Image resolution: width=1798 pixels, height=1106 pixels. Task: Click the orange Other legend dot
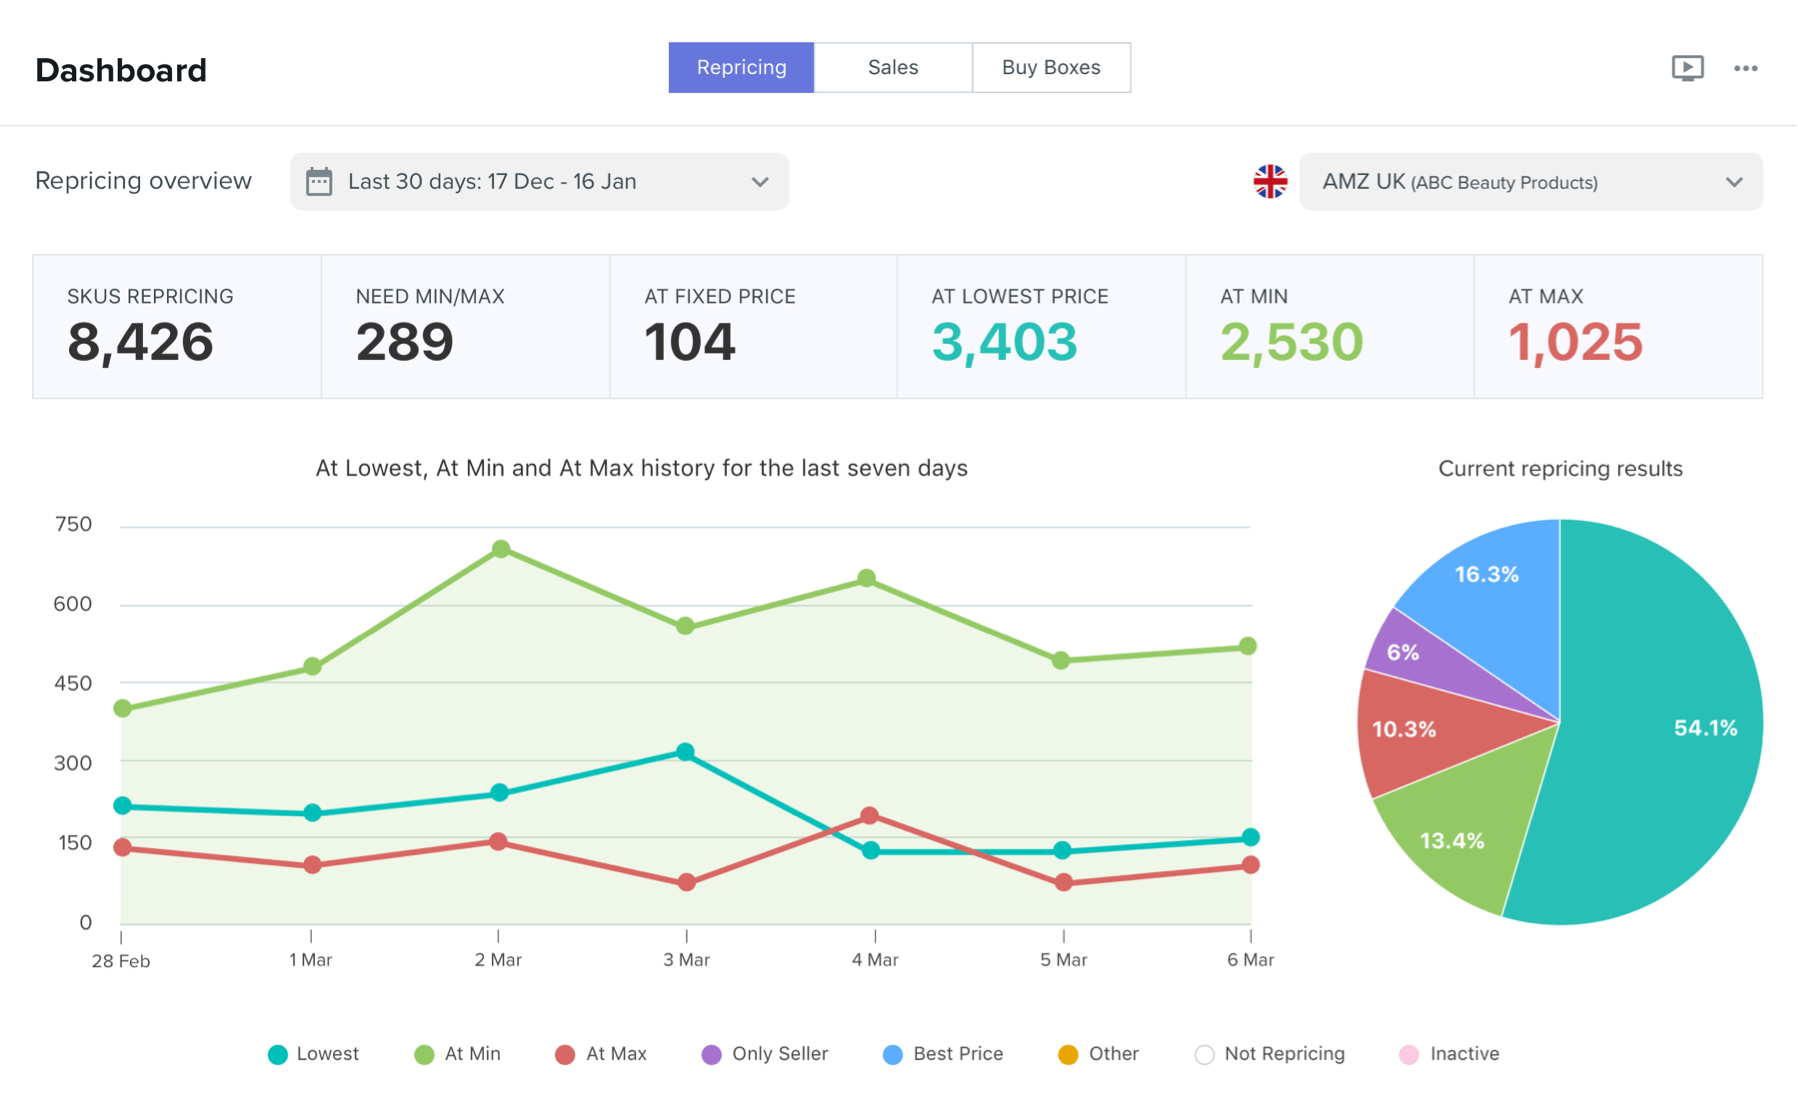[x=1067, y=1053]
